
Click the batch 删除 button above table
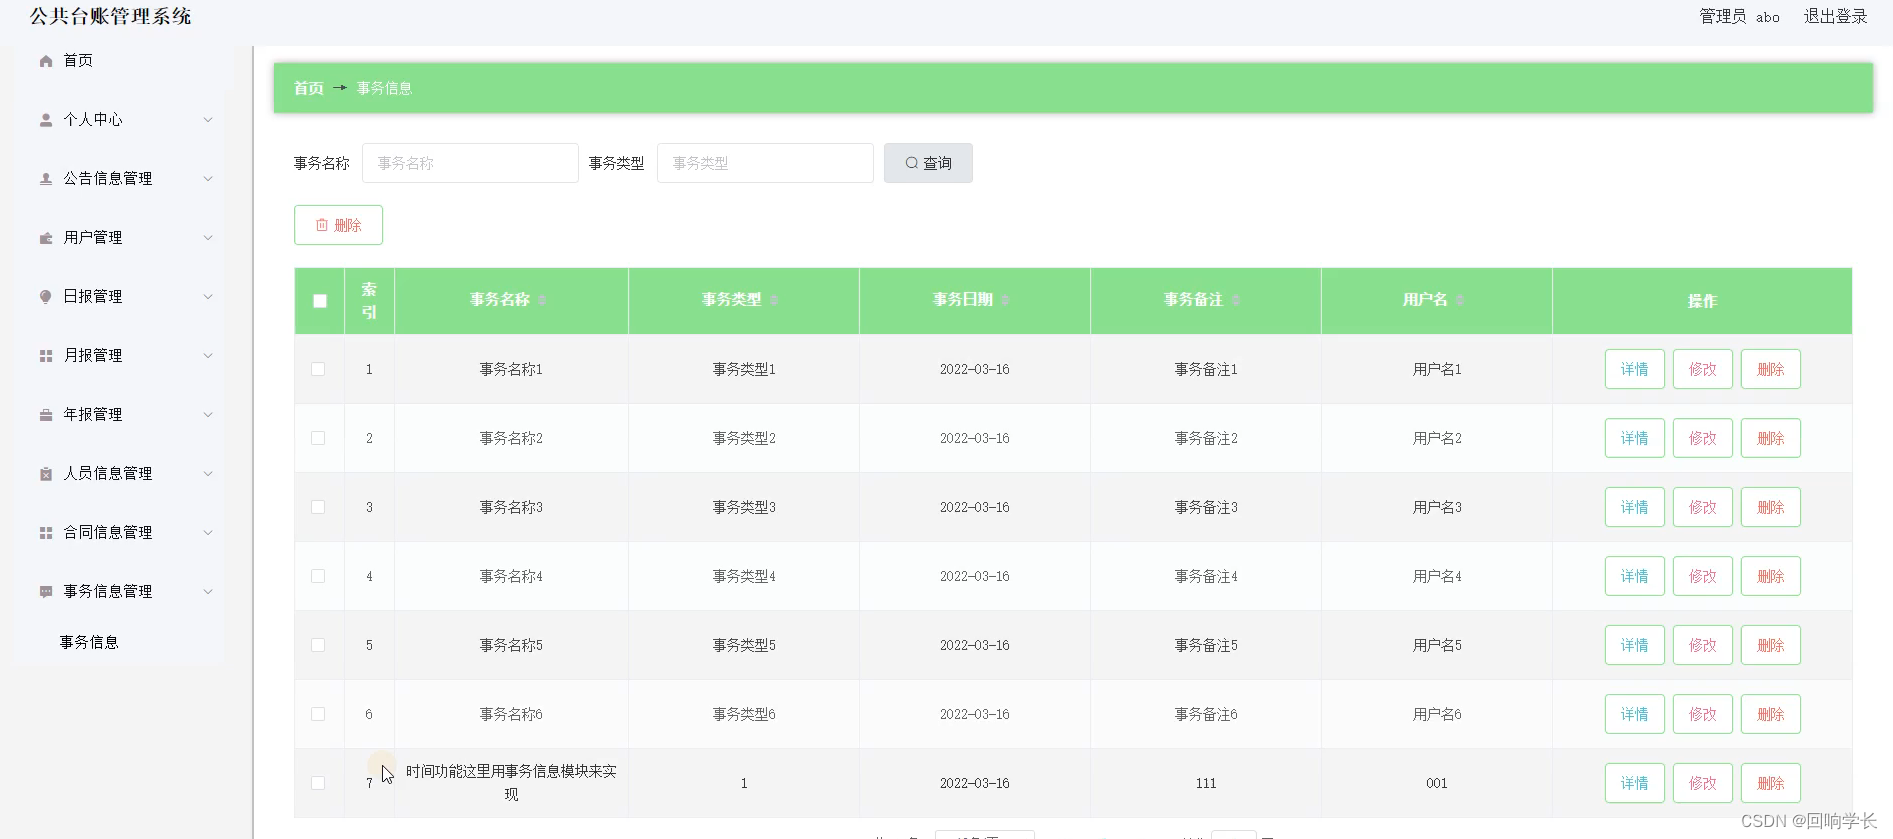coord(338,225)
